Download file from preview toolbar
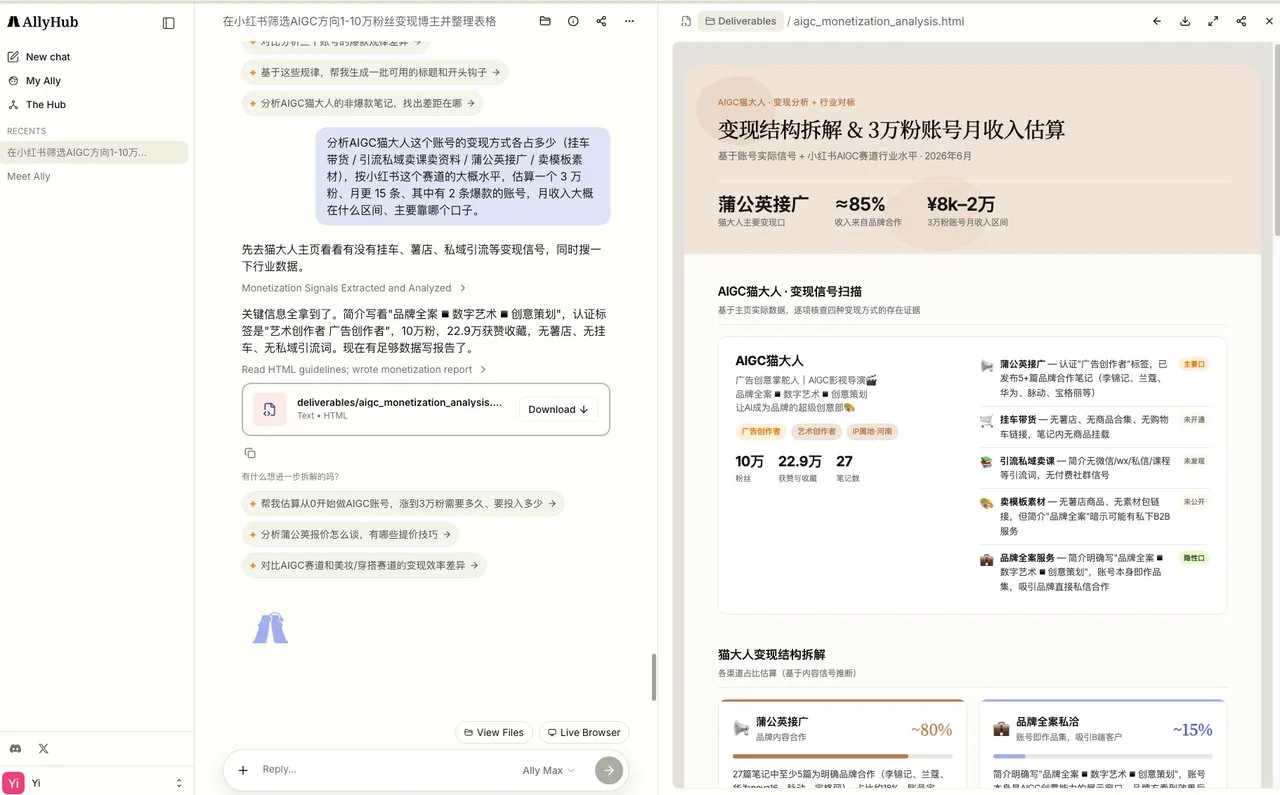This screenshot has height=795, width=1280. tap(1185, 21)
